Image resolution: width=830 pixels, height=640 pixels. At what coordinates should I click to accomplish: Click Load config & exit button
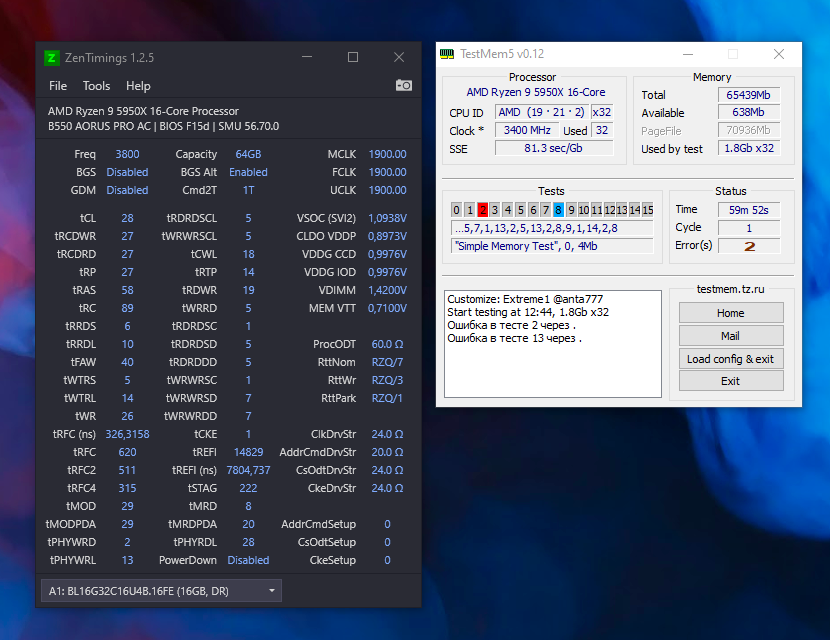point(730,359)
